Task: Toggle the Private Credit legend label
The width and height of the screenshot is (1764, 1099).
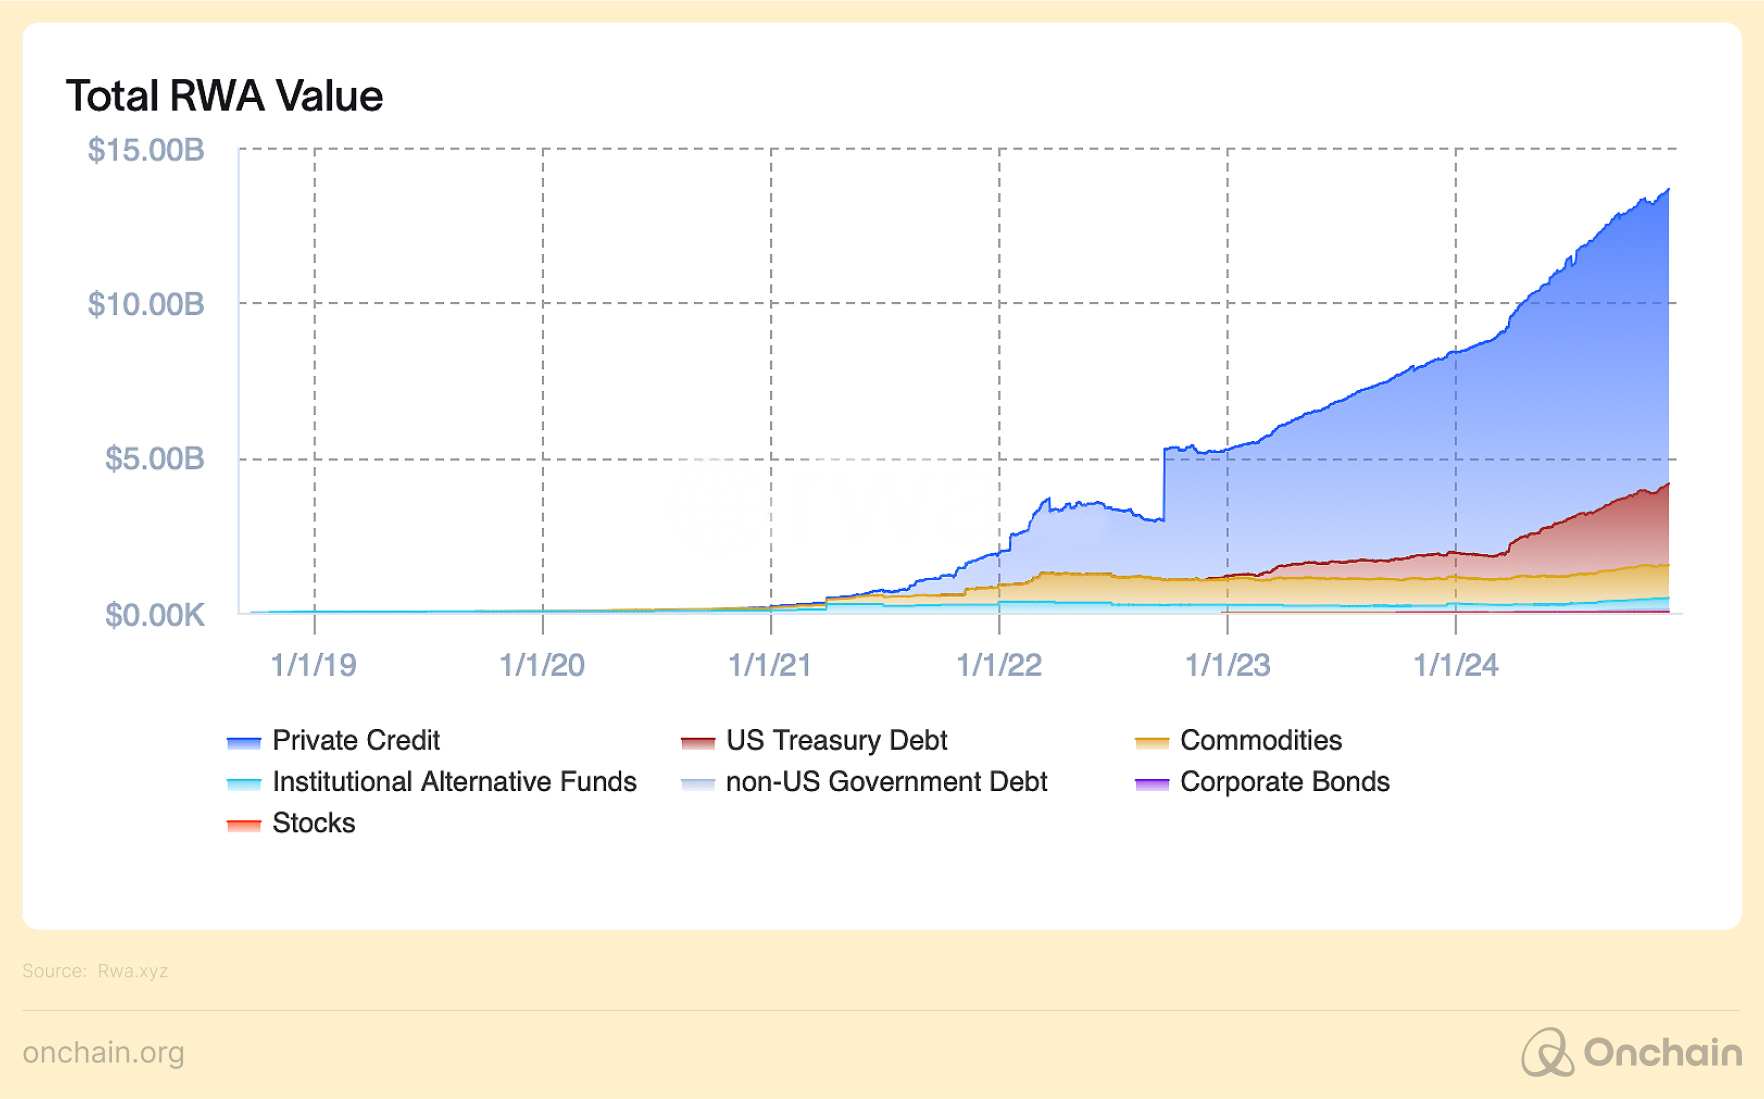Action: 356,740
